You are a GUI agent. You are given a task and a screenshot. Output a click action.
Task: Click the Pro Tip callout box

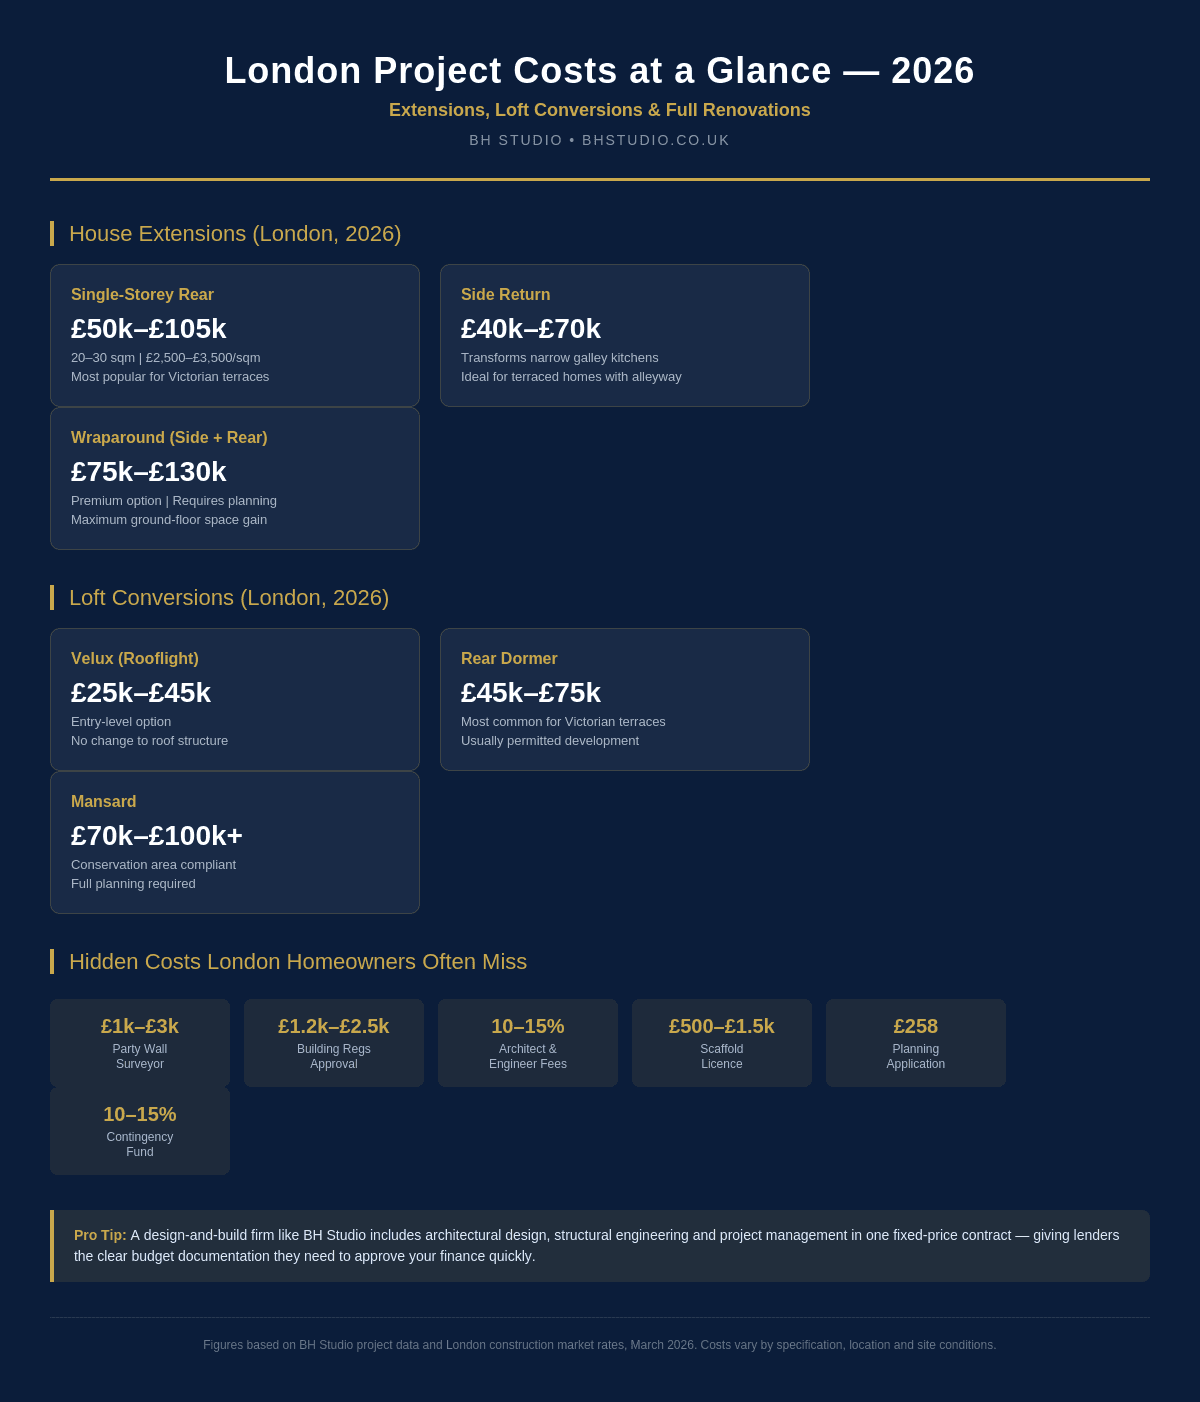(x=600, y=1246)
